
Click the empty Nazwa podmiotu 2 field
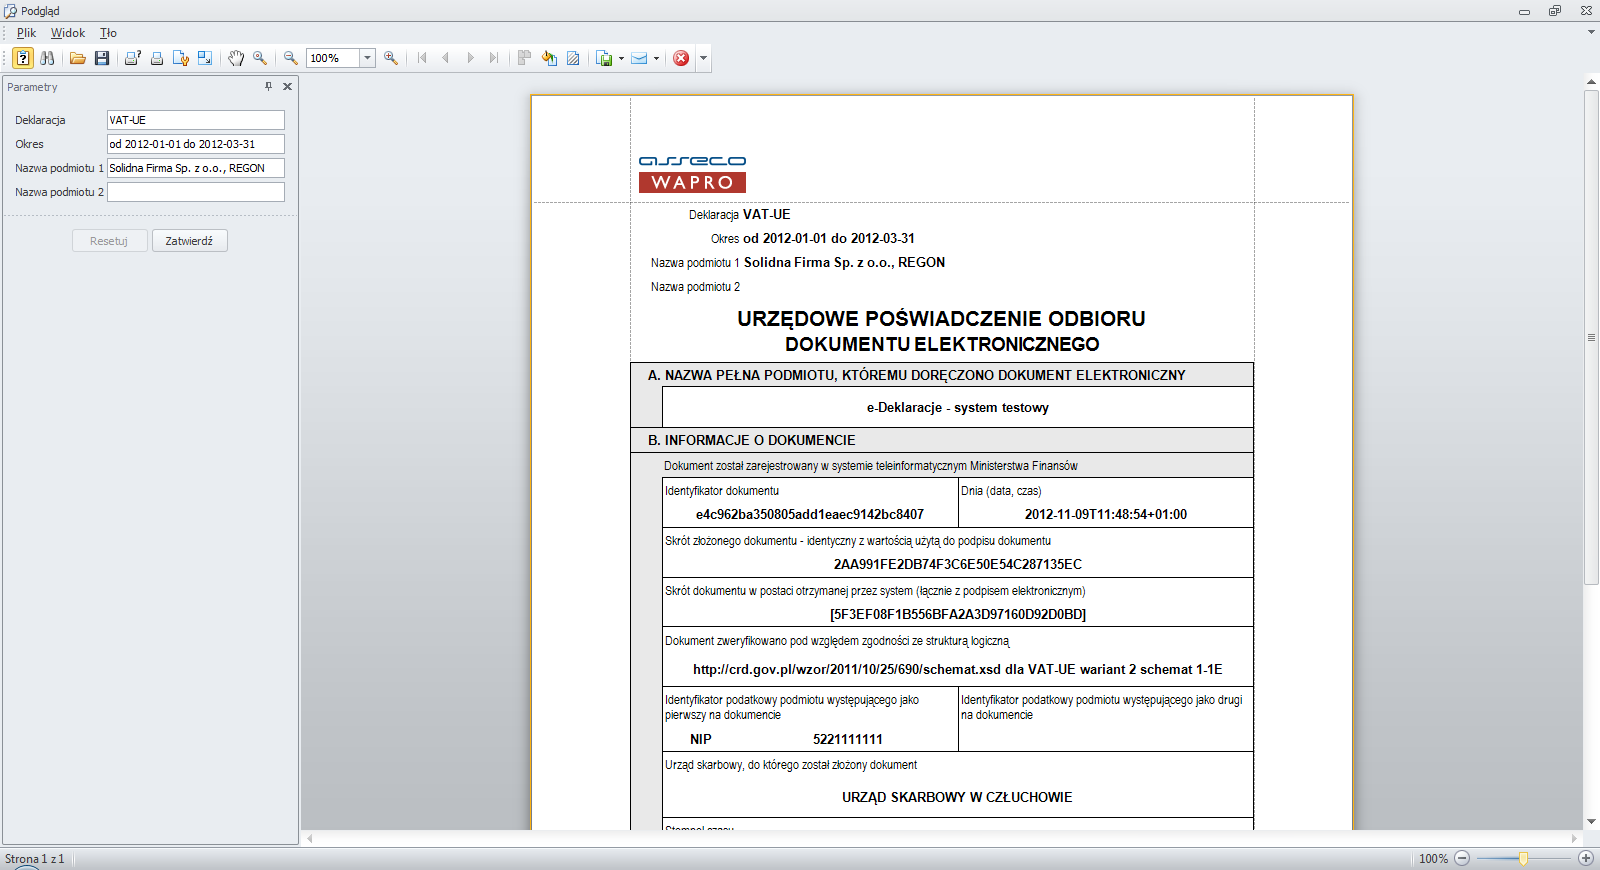point(196,192)
